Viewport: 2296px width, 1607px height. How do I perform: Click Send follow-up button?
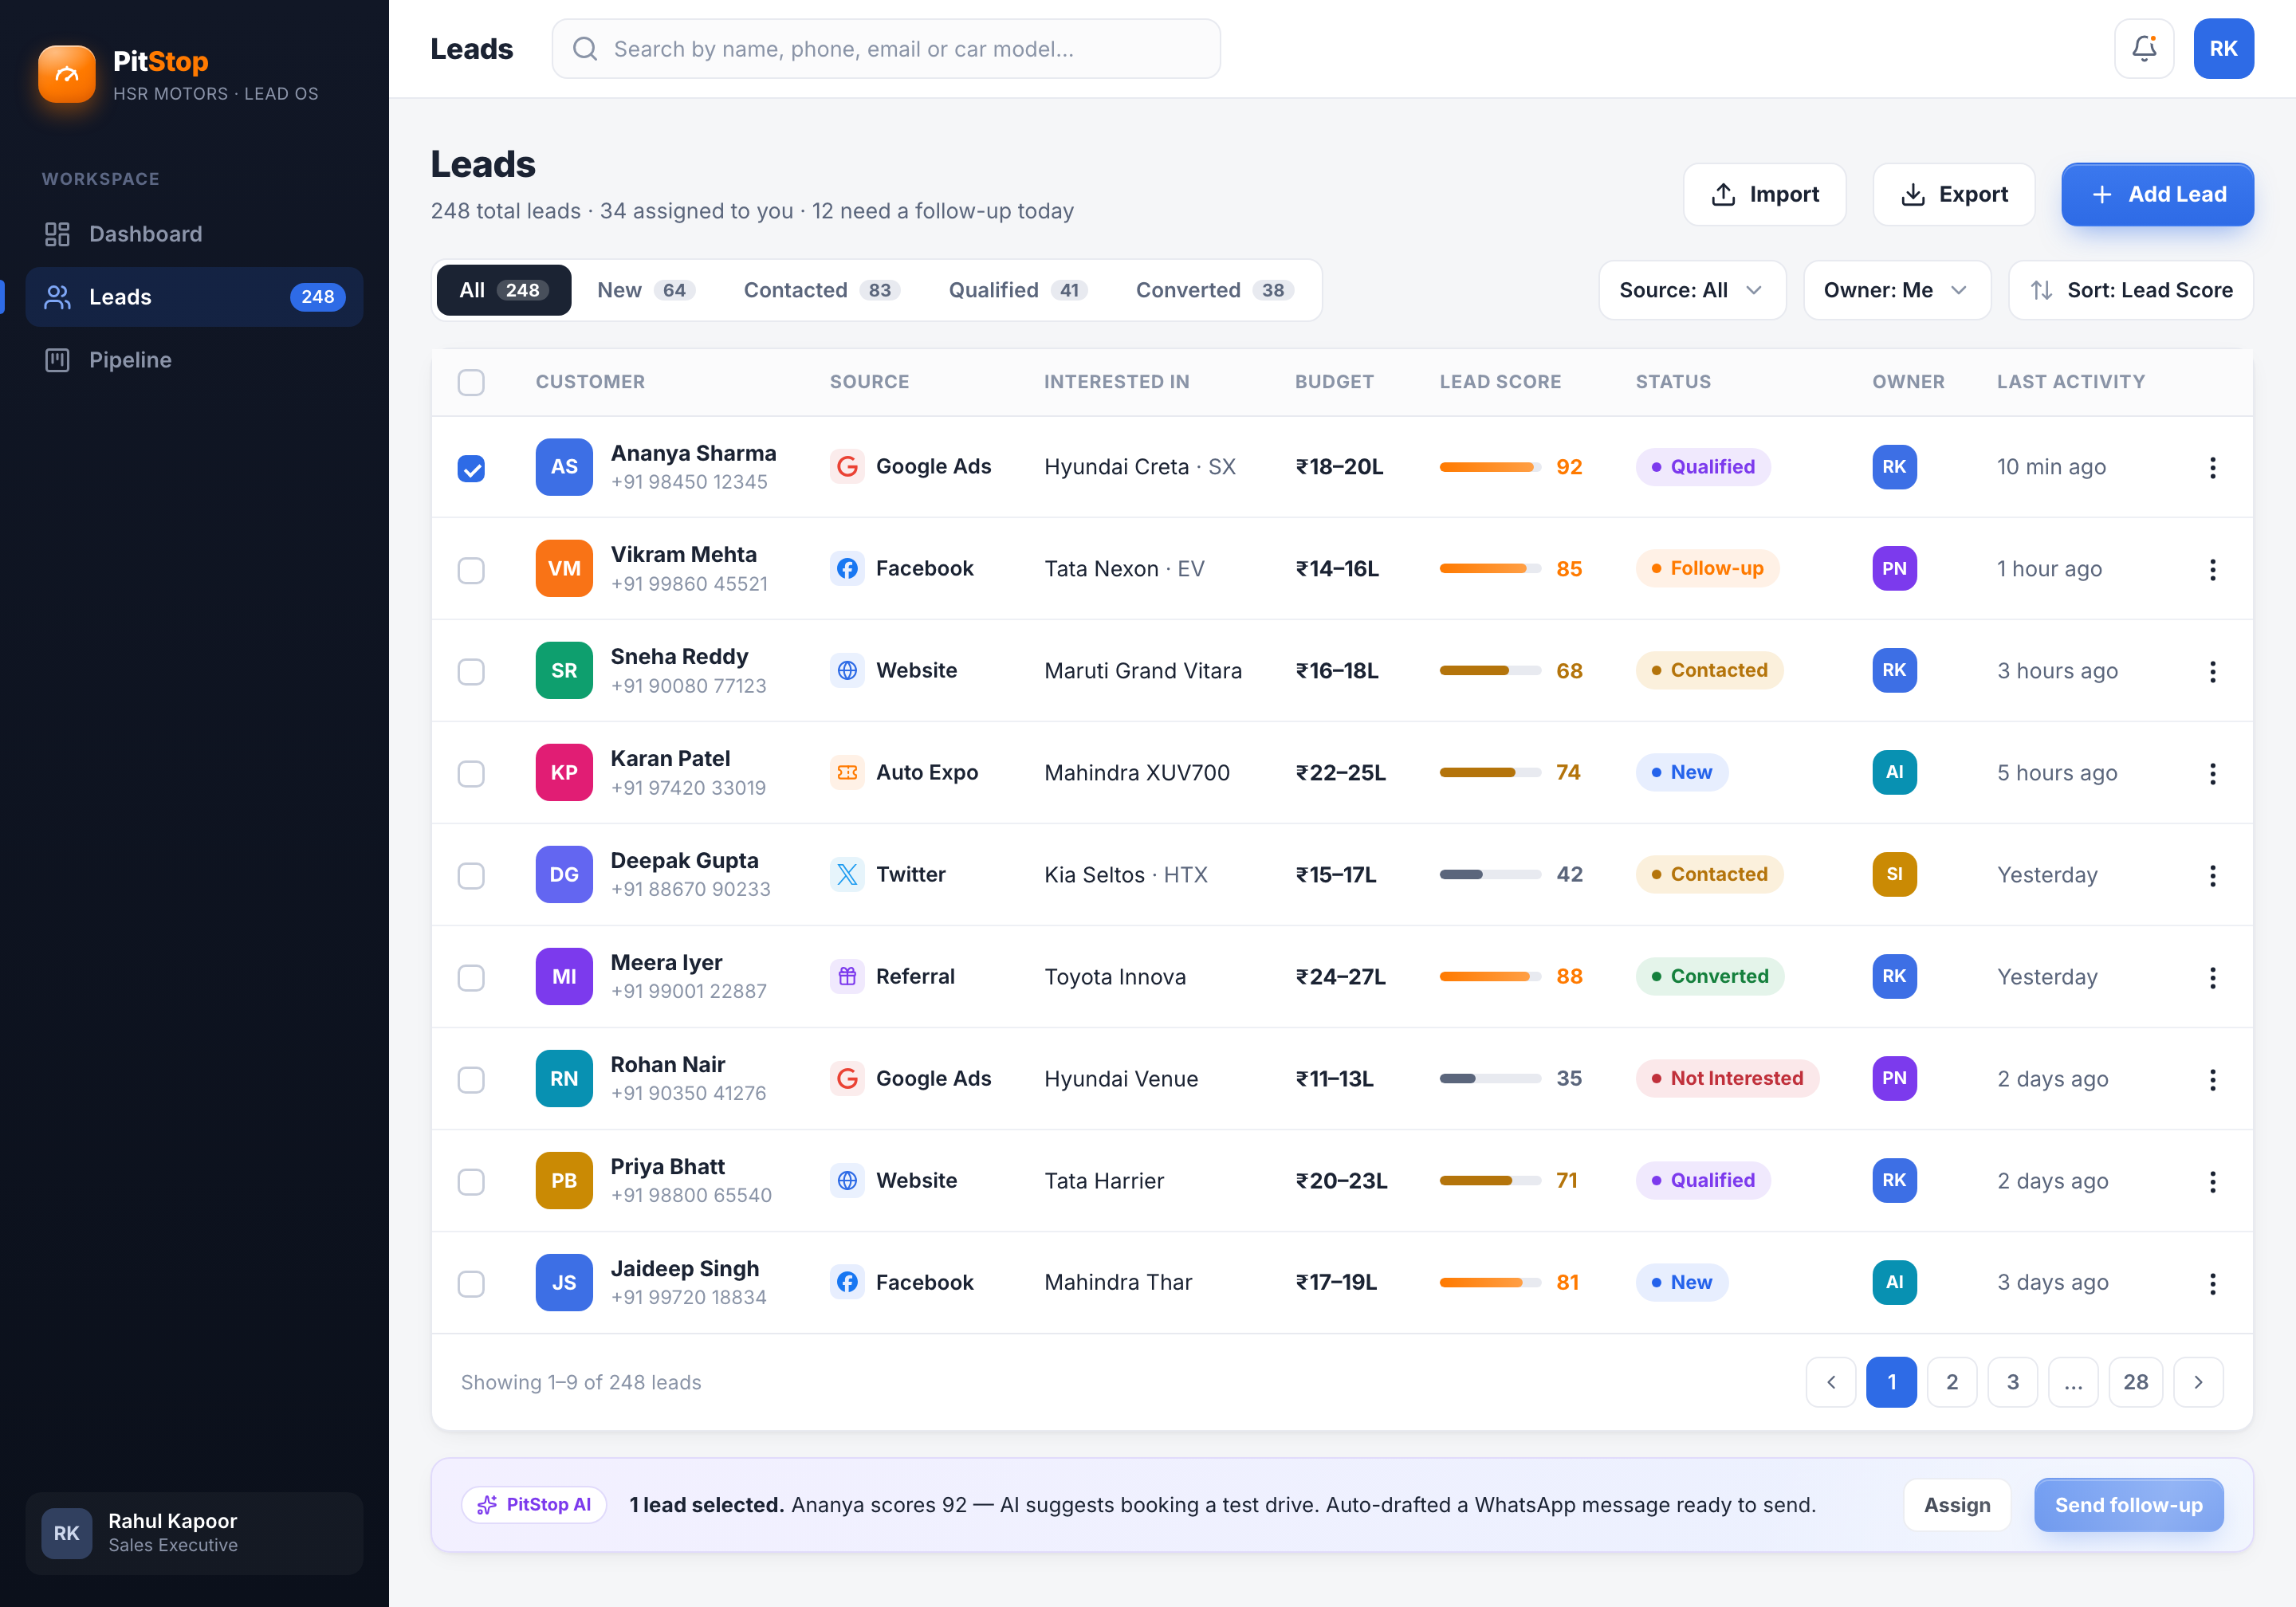click(x=2128, y=1505)
